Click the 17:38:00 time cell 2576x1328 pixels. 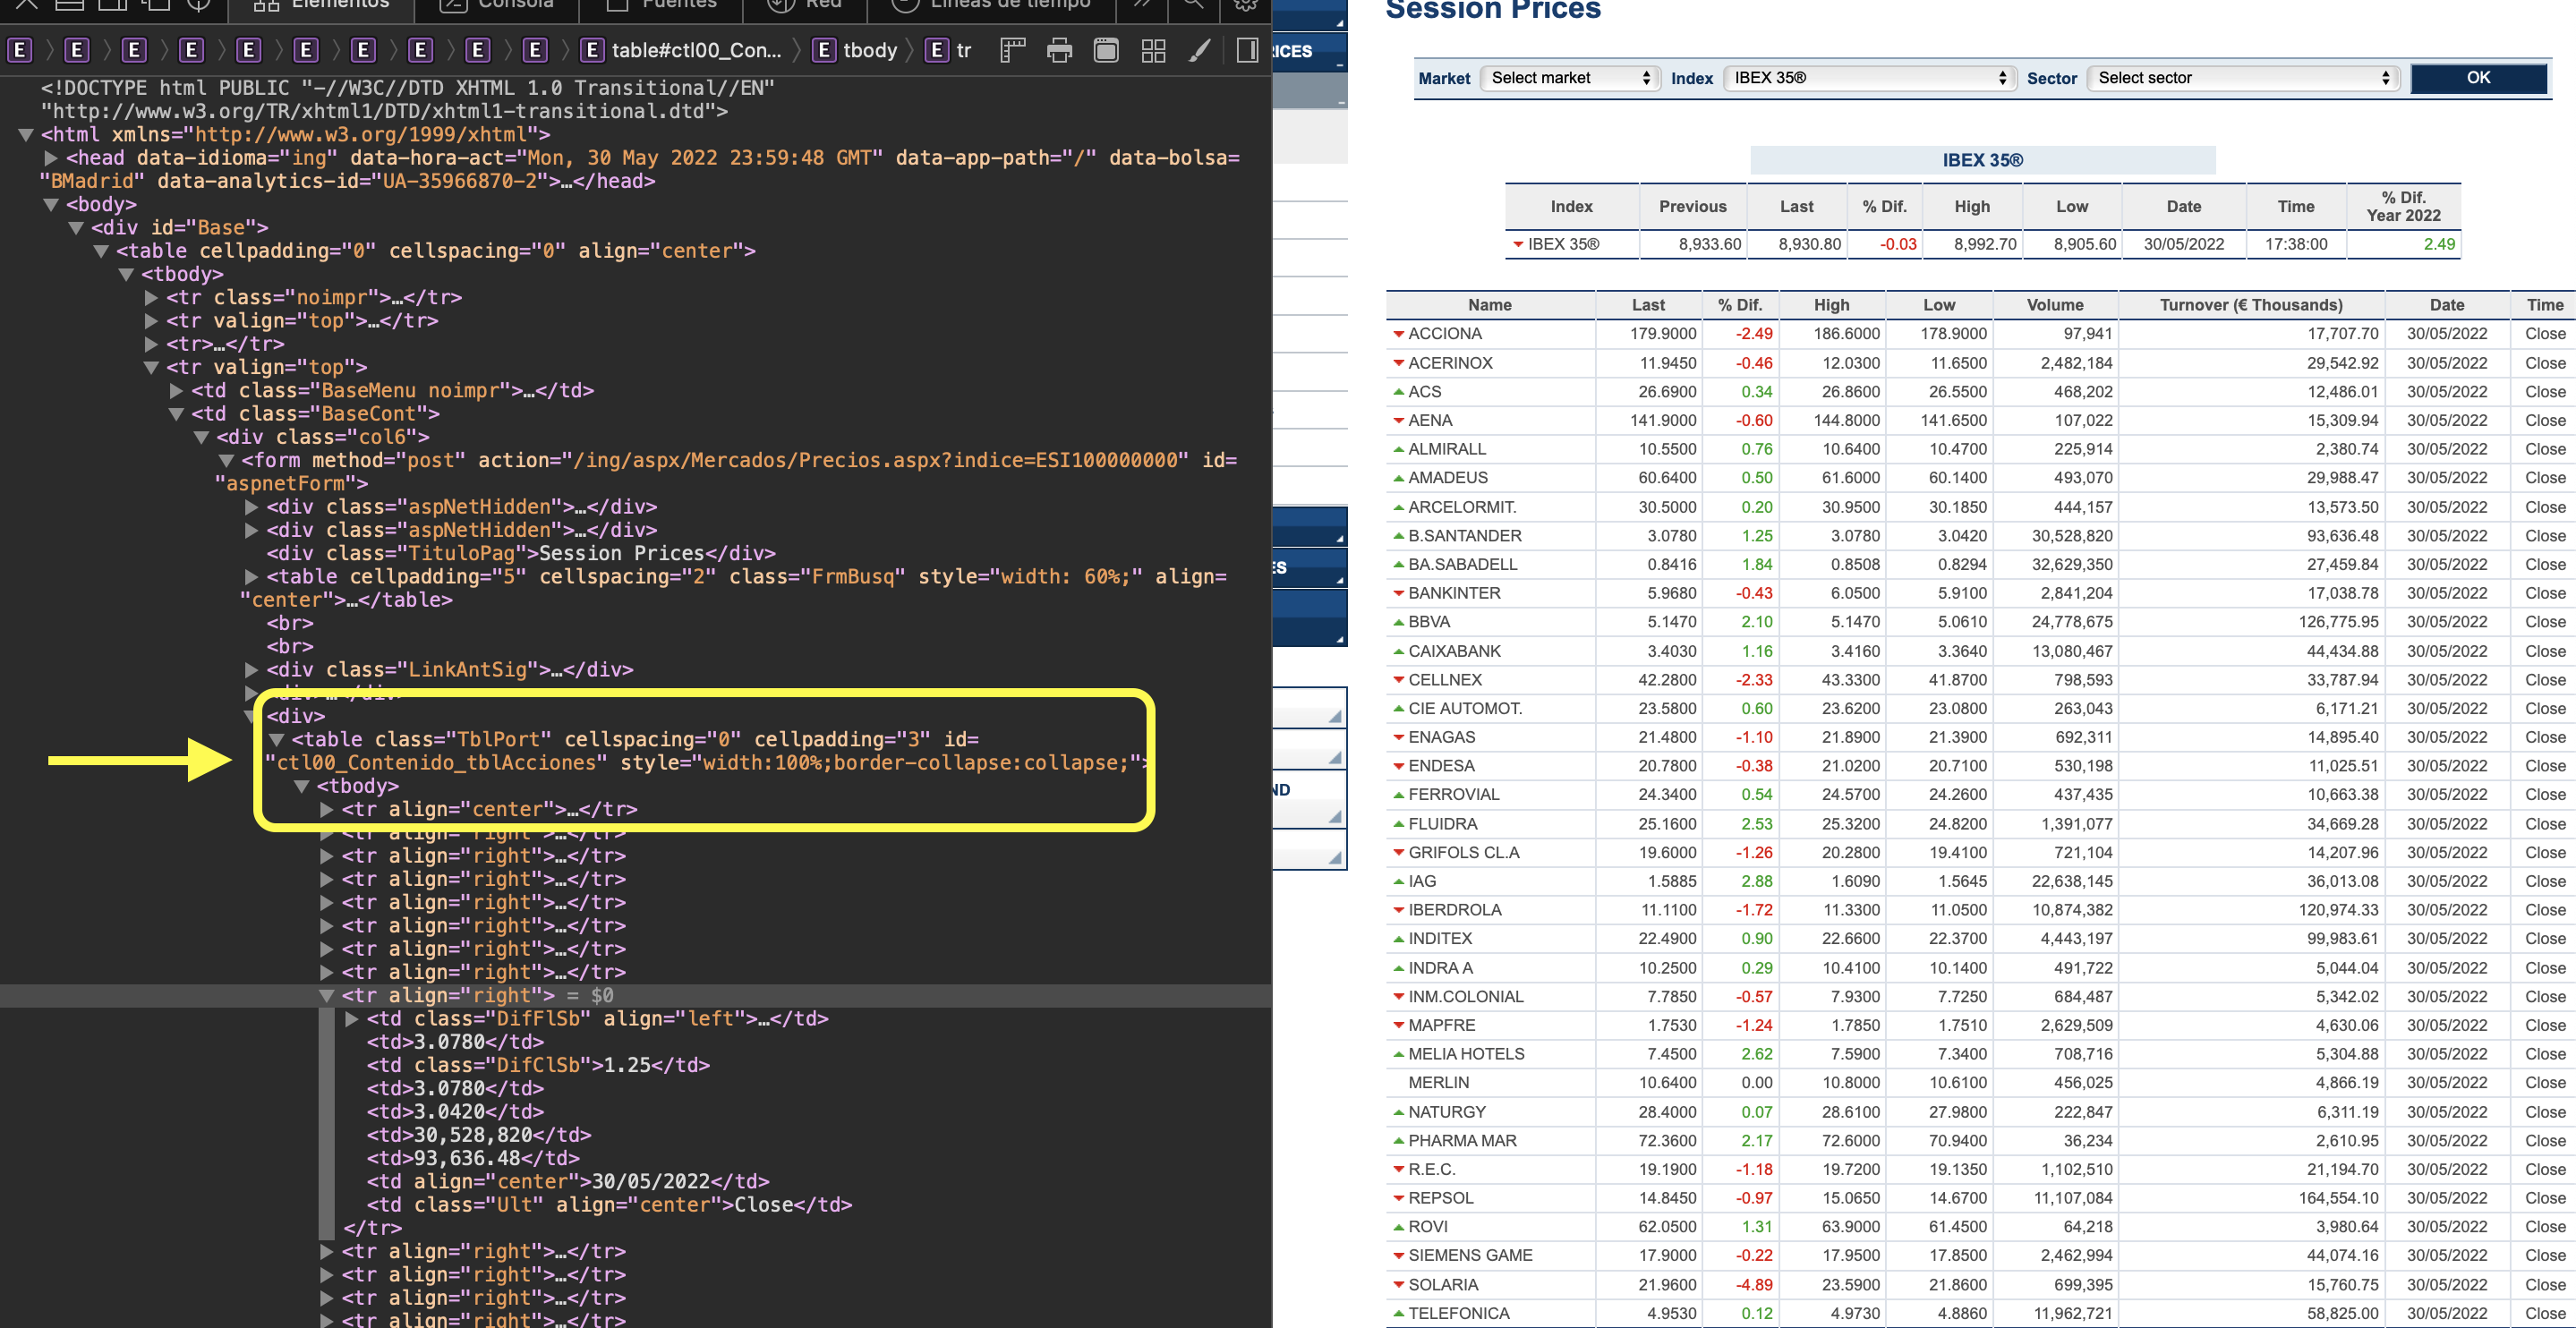point(2296,244)
